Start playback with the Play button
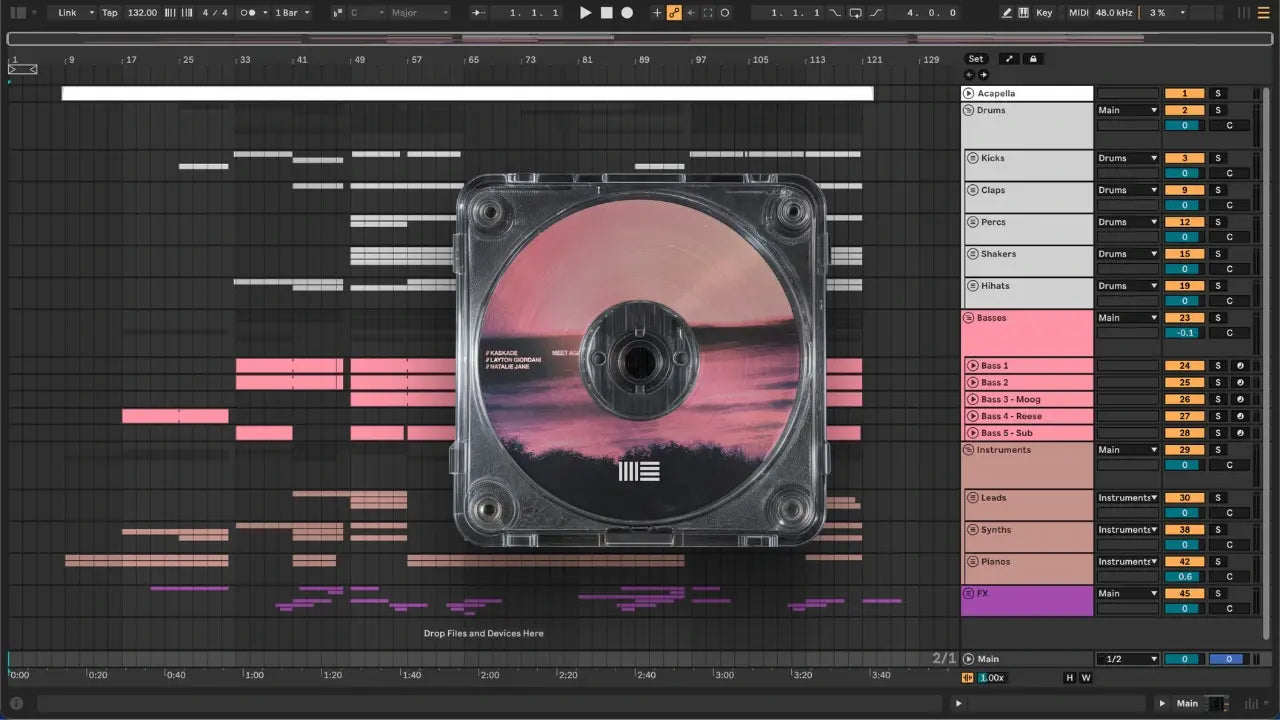 click(586, 13)
